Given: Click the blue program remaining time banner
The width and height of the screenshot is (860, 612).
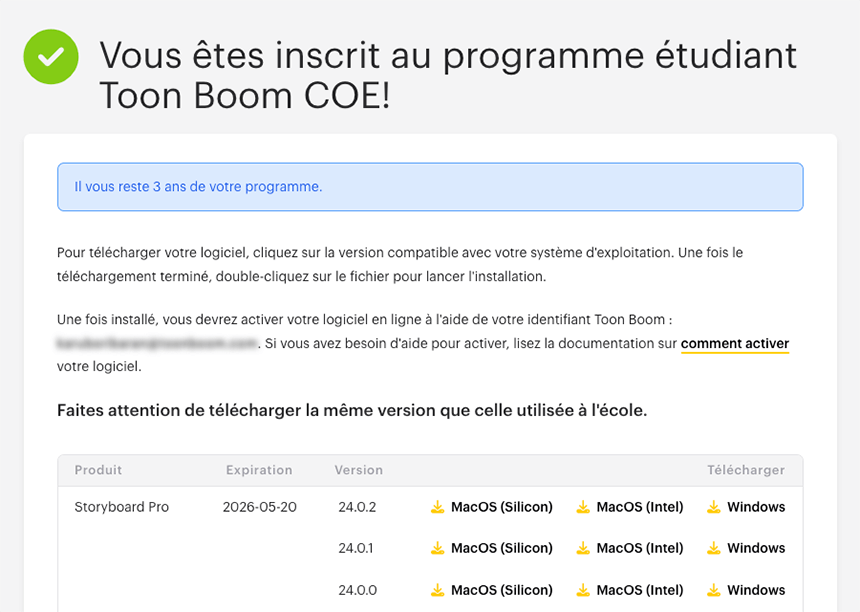Looking at the screenshot, I should (430, 187).
